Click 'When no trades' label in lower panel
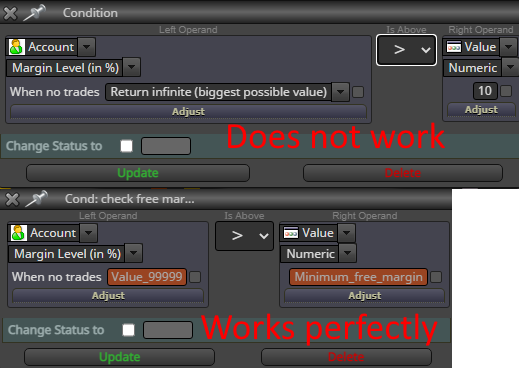Image resolution: width=519 pixels, height=368 pixels. 56,277
